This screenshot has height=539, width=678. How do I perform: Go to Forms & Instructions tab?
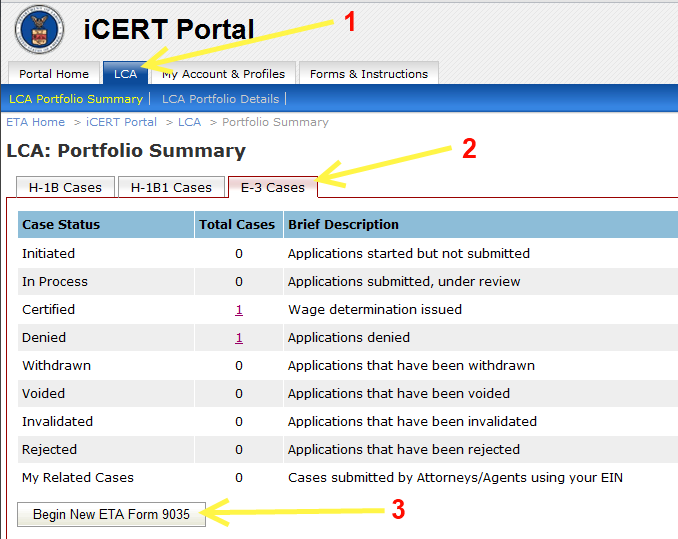tap(368, 74)
